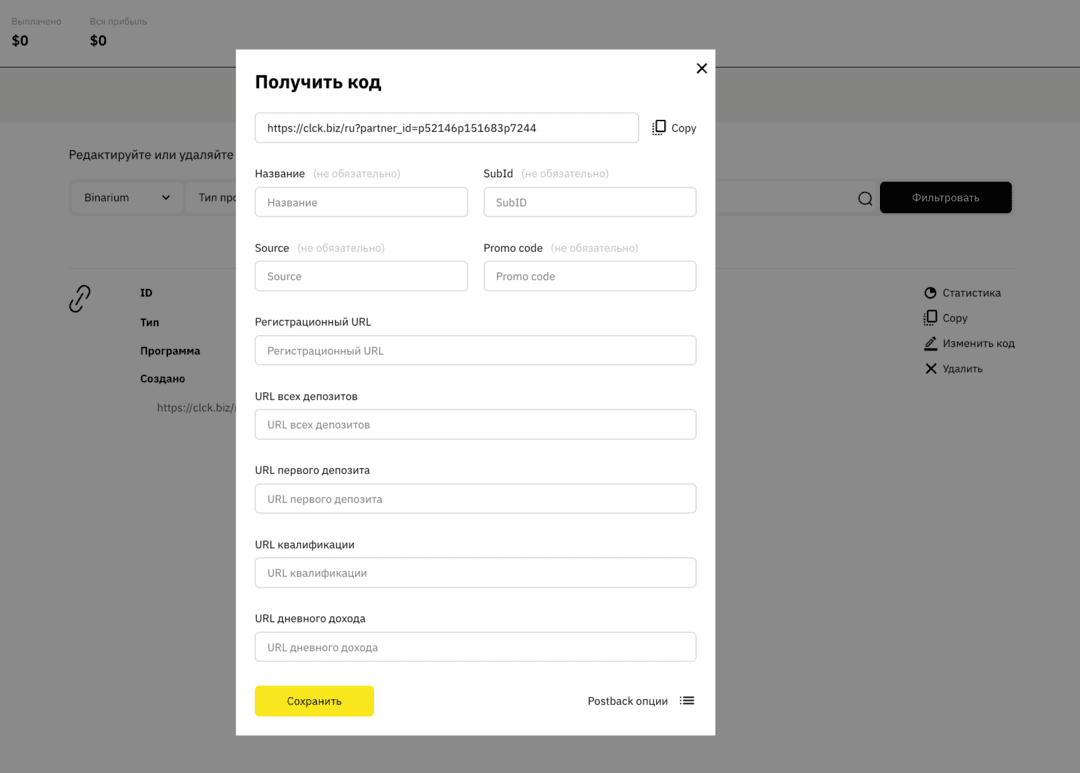Click the URL первого депозита field
1080x773 pixels.
(x=475, y=499)
